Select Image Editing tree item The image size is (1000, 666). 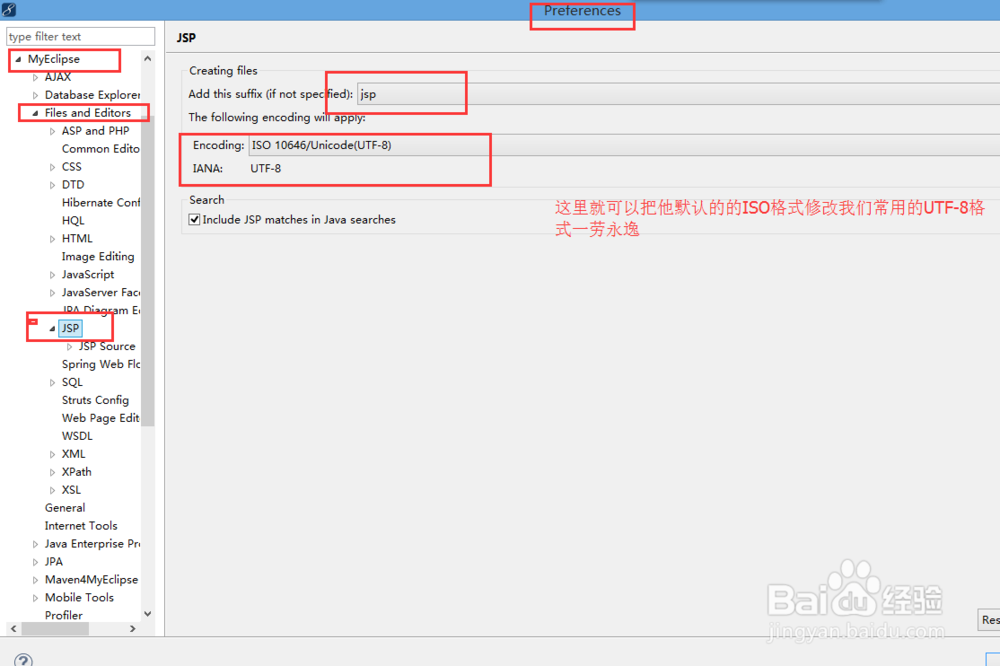tap(98, 256)
